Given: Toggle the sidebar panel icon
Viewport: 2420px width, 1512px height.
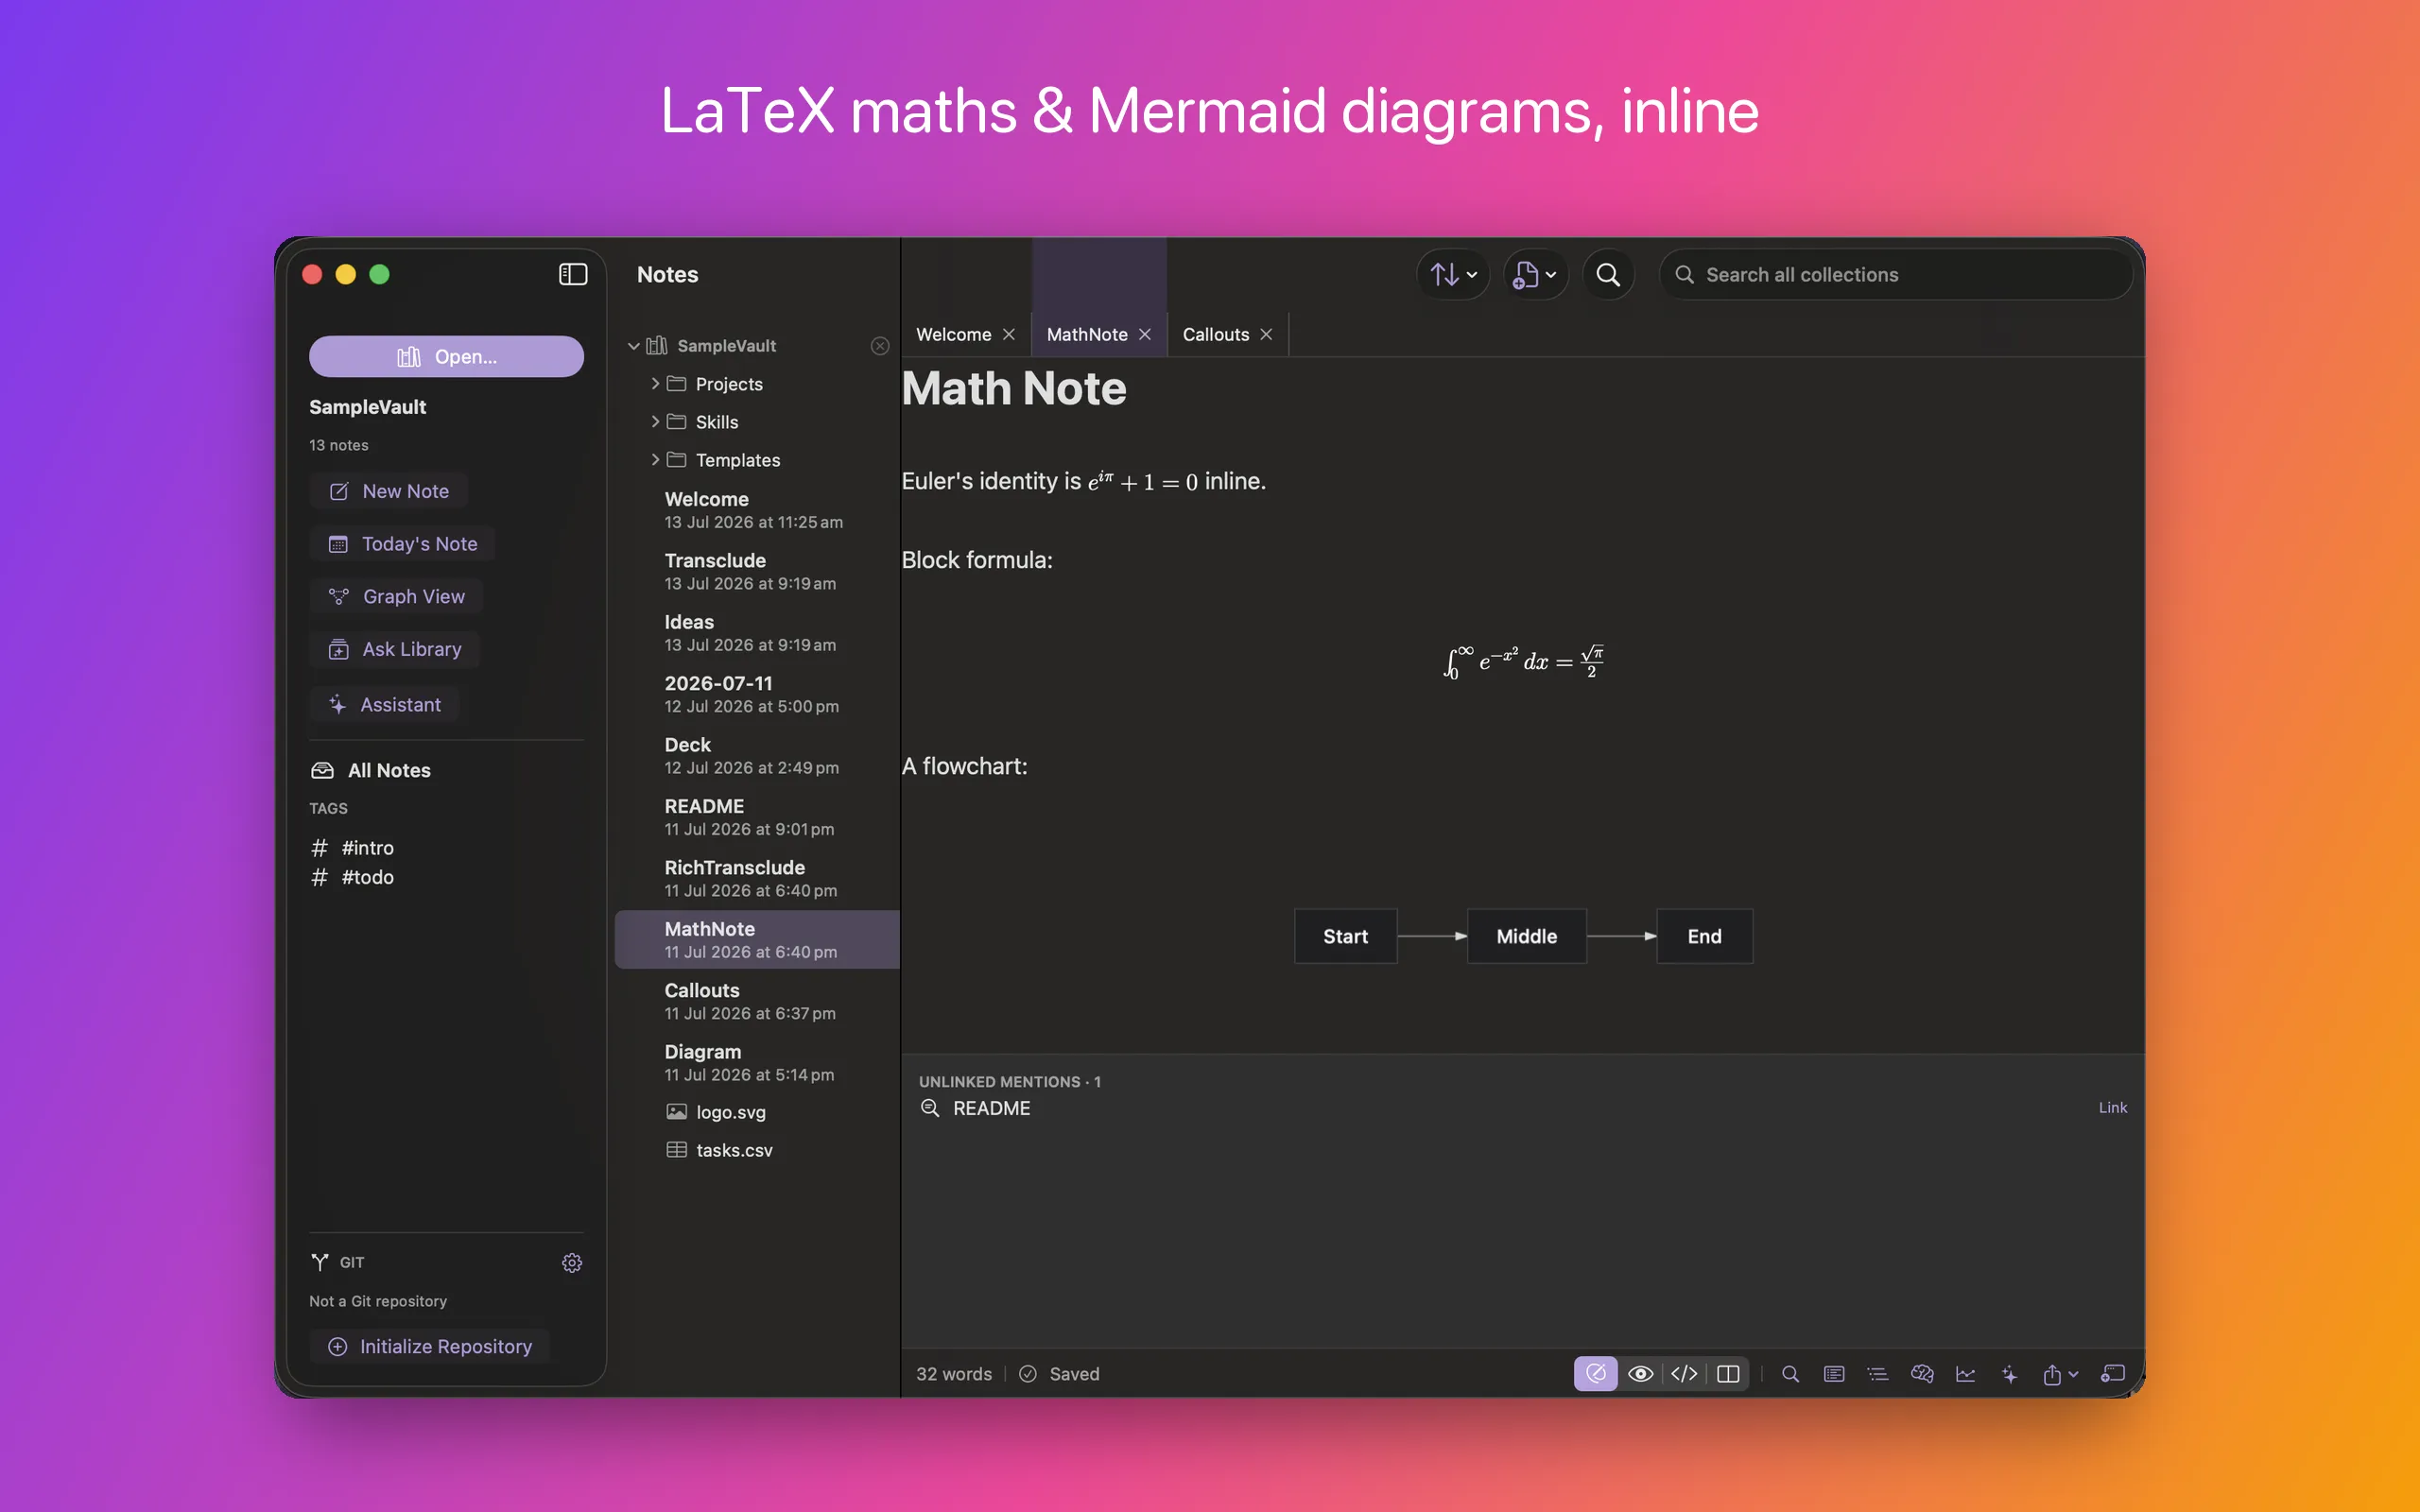Looking at the screenshot, I should (x=572, y=274).
